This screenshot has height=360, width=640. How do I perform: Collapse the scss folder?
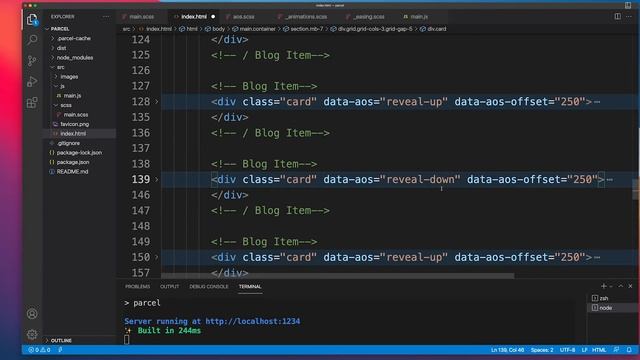tap(56, 105)
